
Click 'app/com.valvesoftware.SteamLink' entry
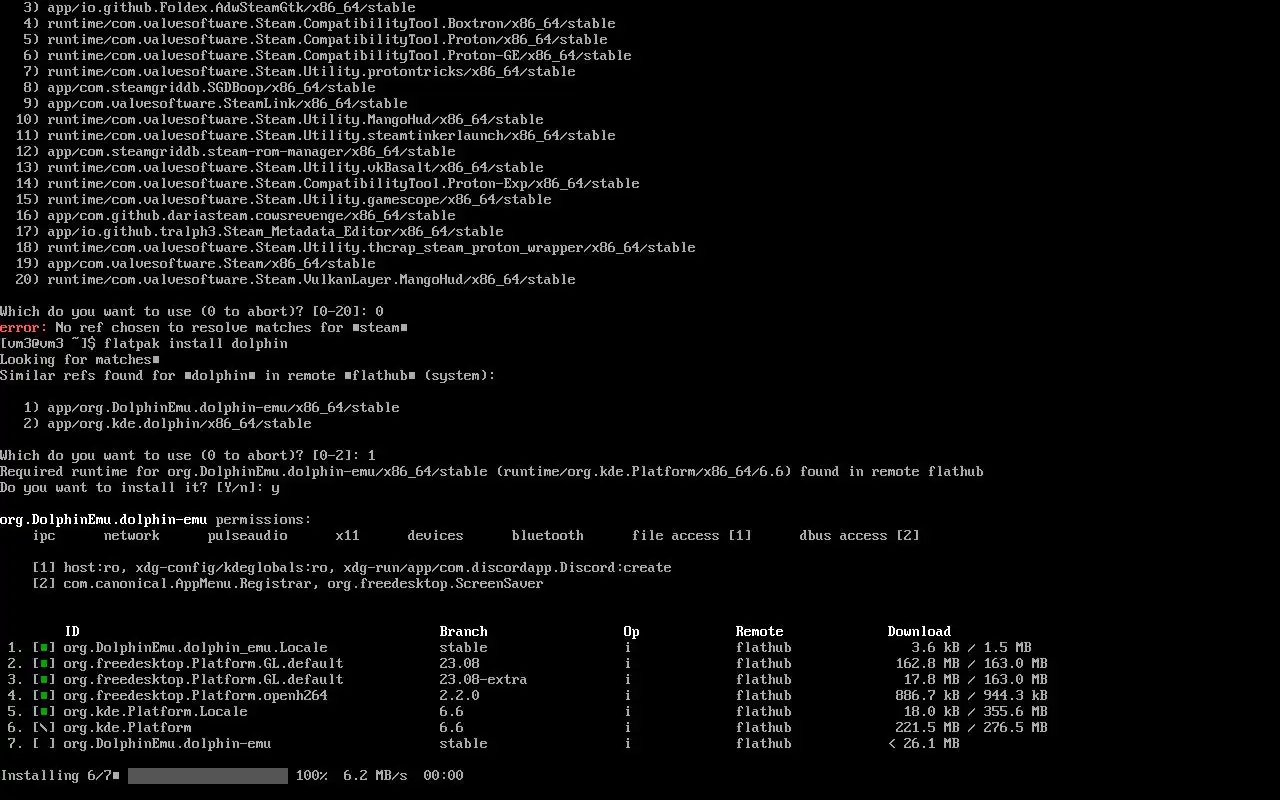227,104
